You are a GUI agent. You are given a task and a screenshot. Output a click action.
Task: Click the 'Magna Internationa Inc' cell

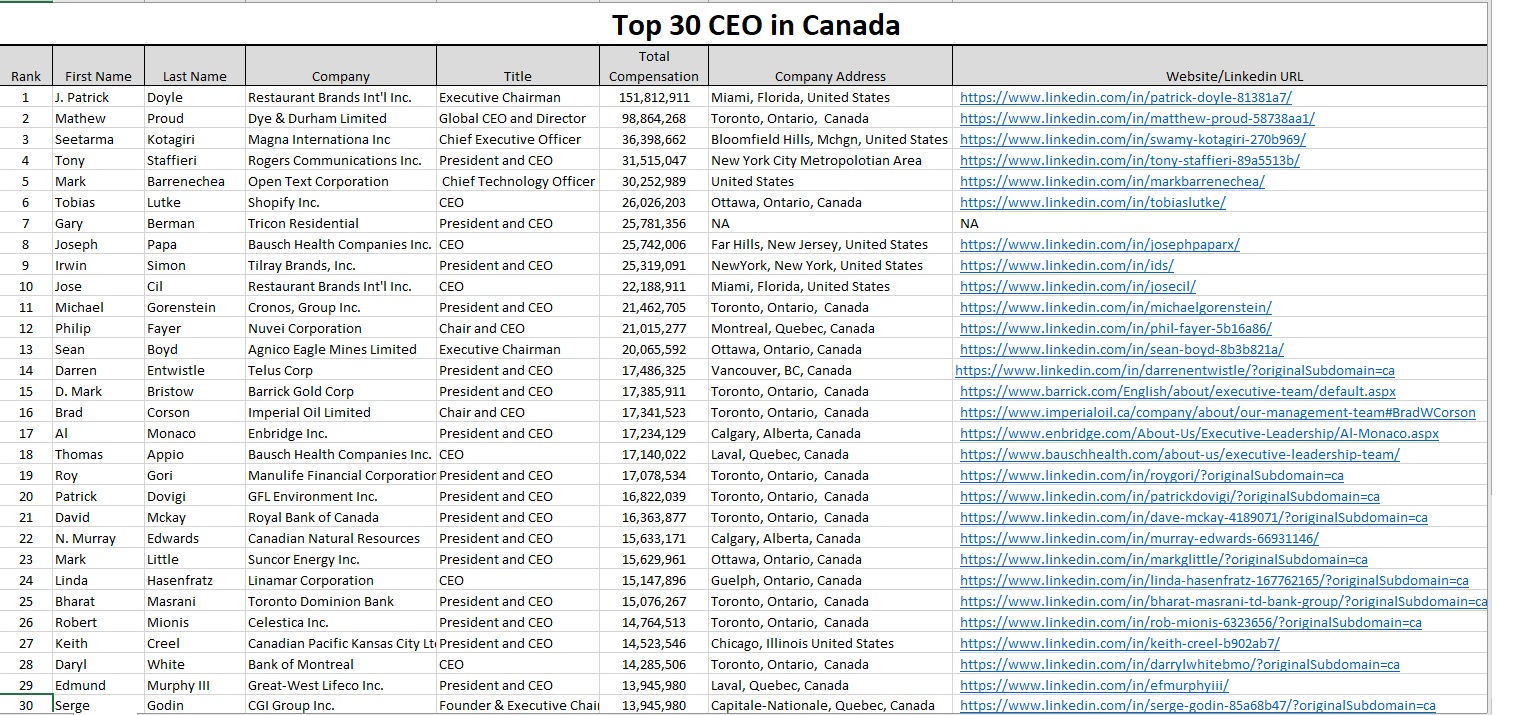pos(341,139)
